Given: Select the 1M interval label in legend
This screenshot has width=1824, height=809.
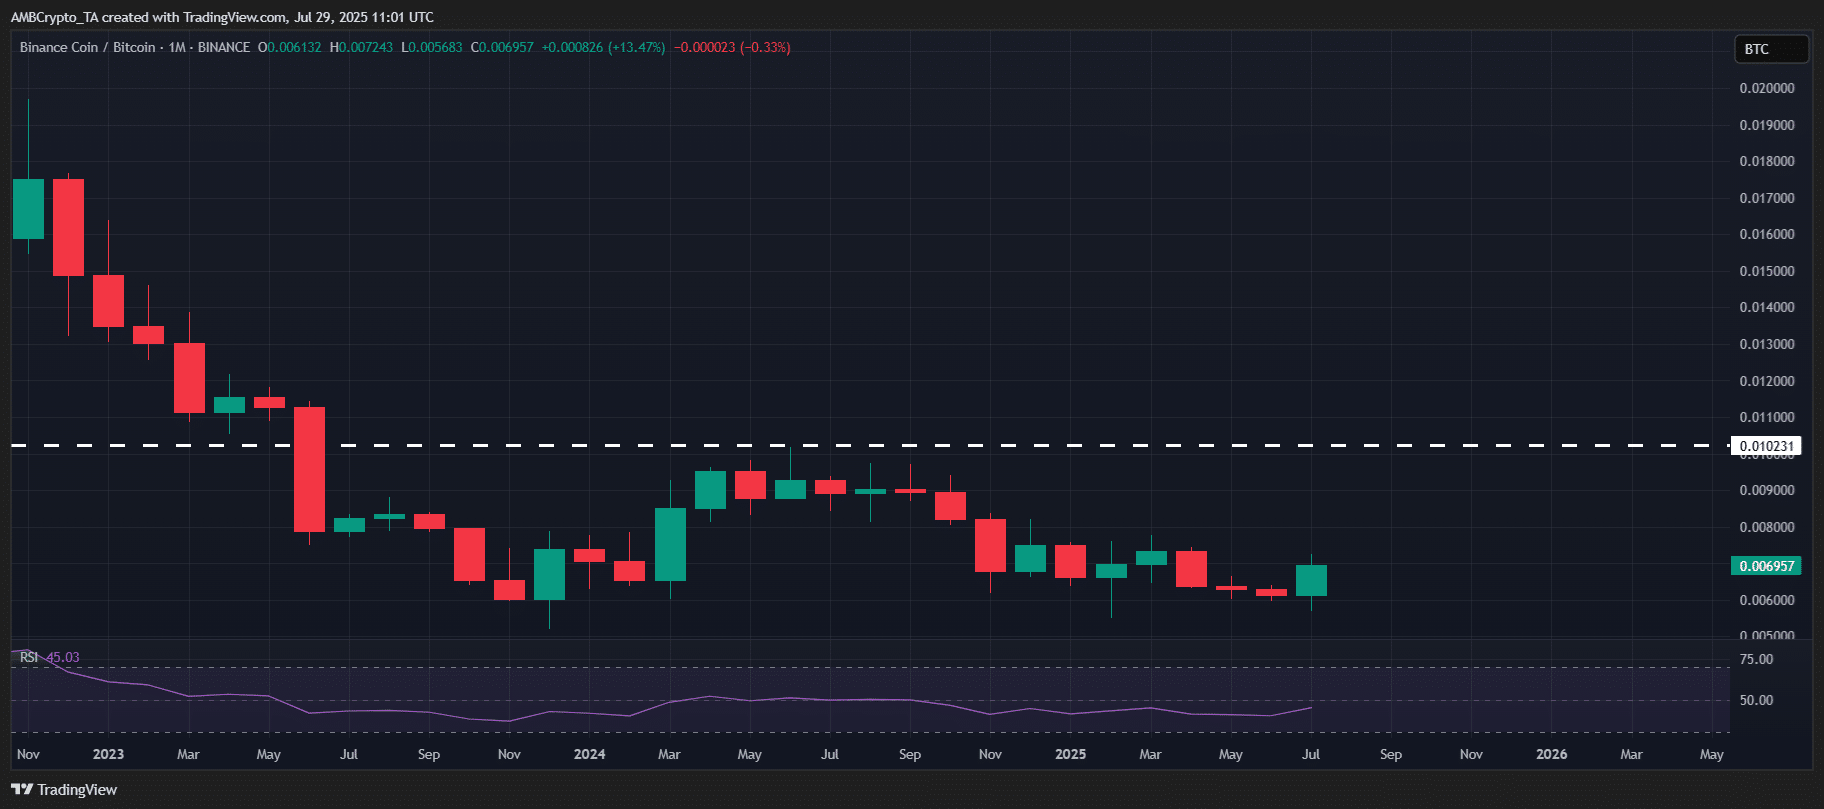Looking at the screenshot, I should point(177,47).
